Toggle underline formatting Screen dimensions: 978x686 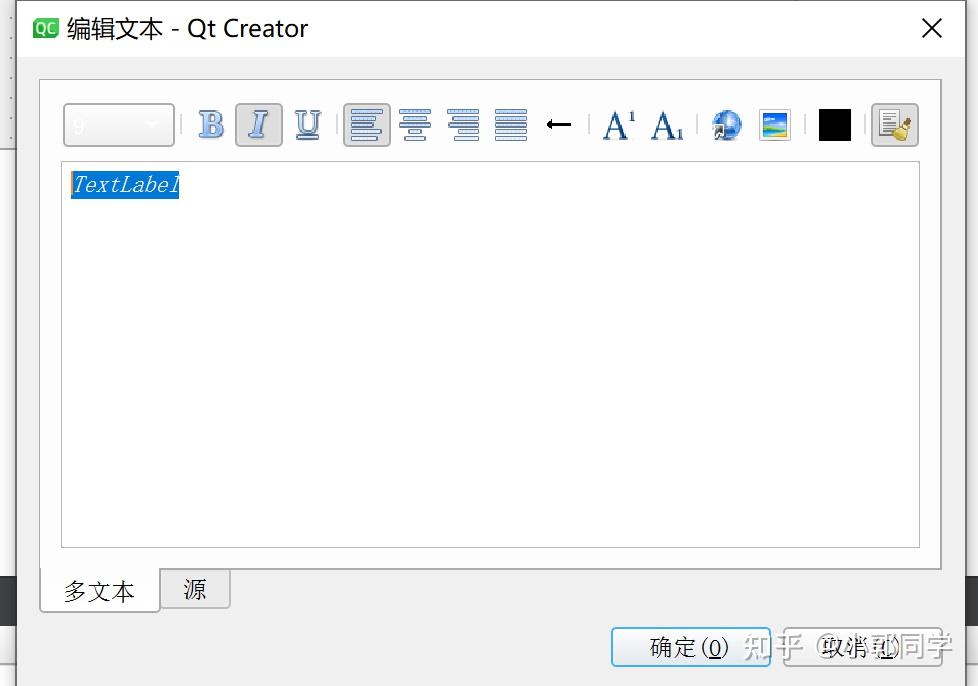coord(307,124)
